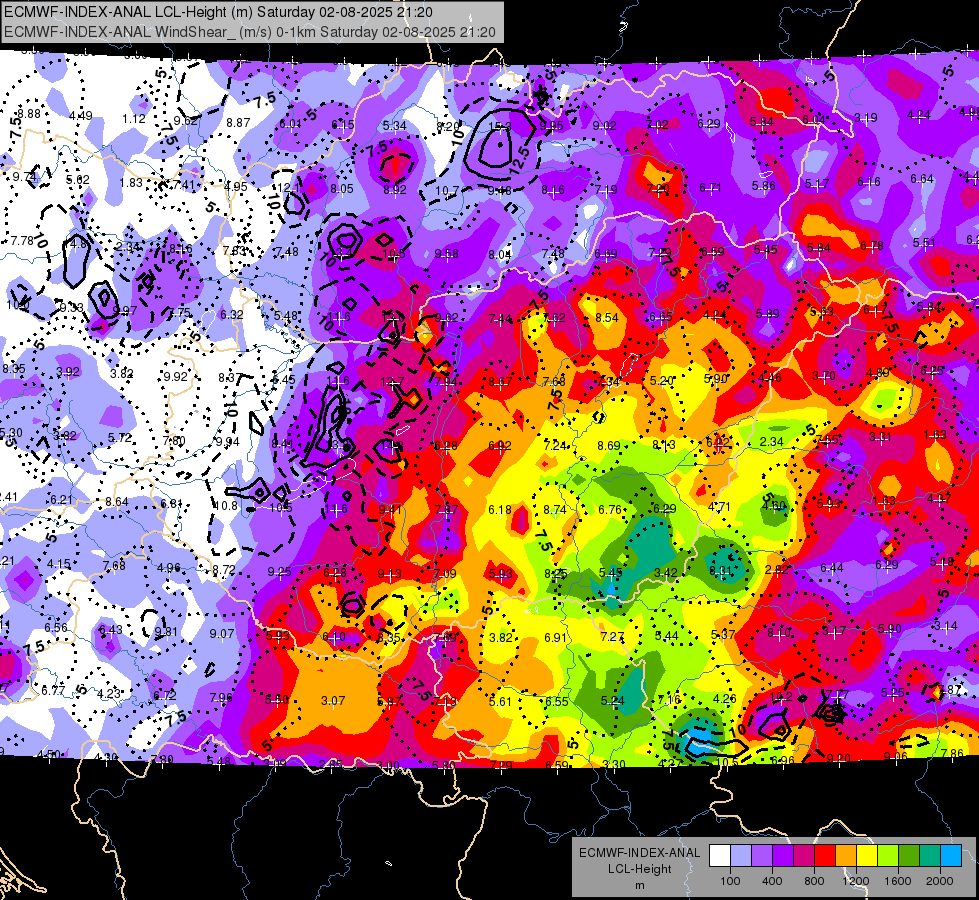This screenshot has height=900, width=979.
Task: Click the wind shear value 5.61
Action: (500, 702)
